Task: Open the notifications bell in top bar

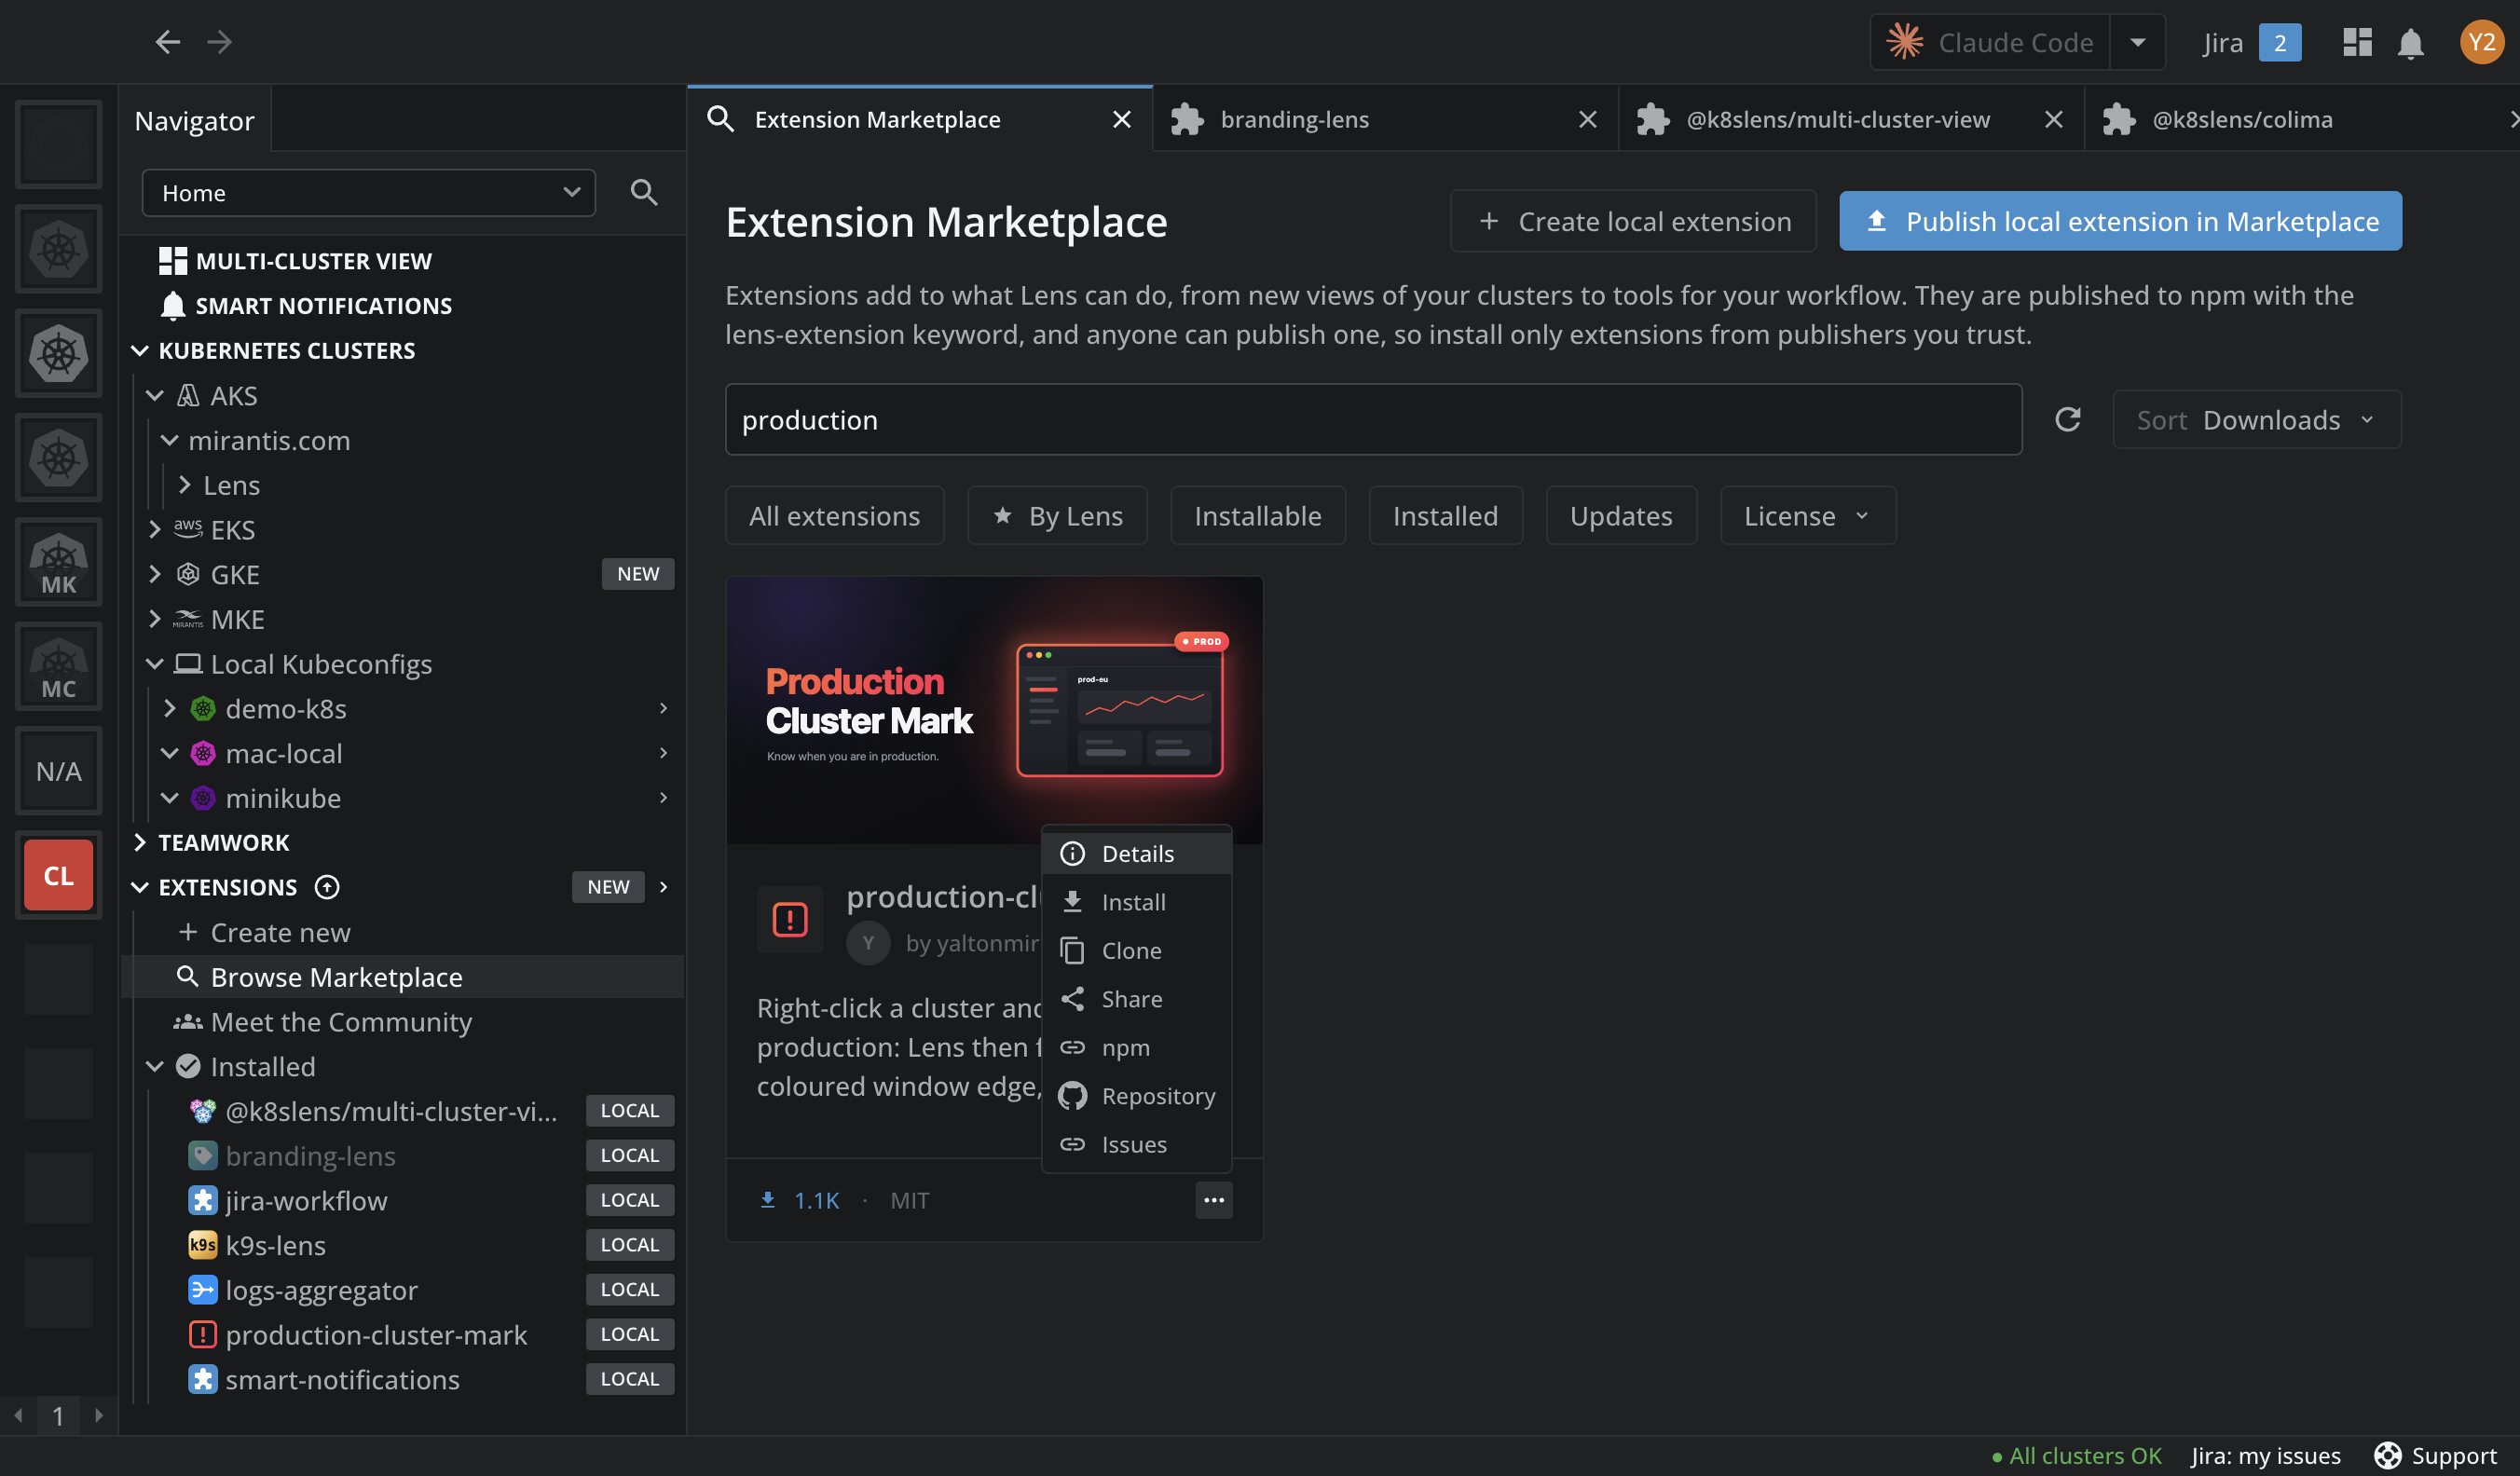Action: click(x=2410, y=43)
